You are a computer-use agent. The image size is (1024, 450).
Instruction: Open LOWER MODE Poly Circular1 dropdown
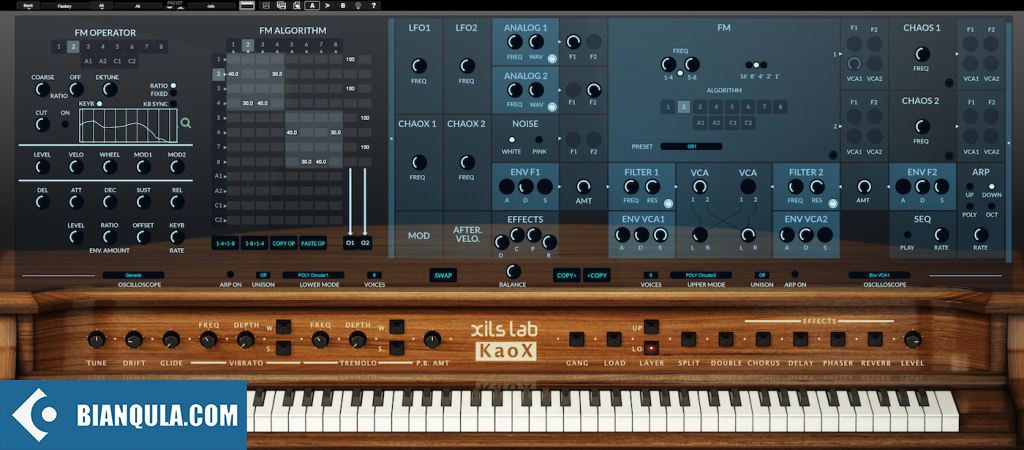[x=313, y=275]
